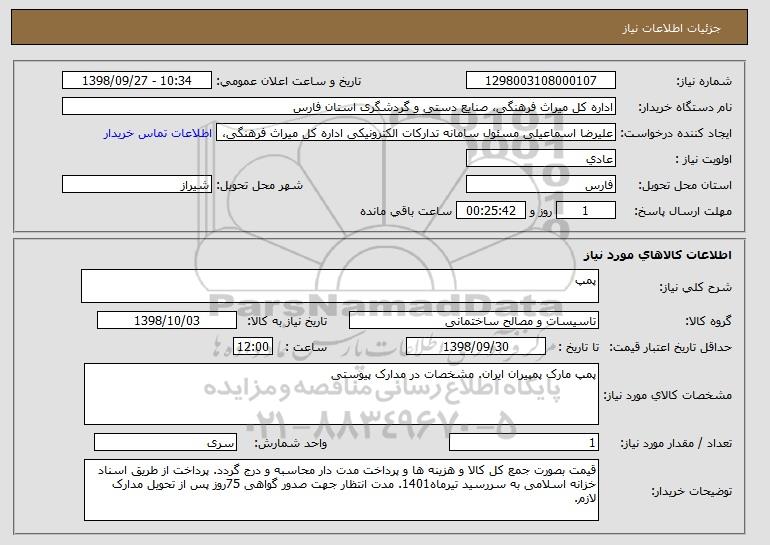Image resolution: width=770 pixels, height=545 pixels.
Task: Click the remaining time field 00:25:42
Action: (x=491, y=211)
